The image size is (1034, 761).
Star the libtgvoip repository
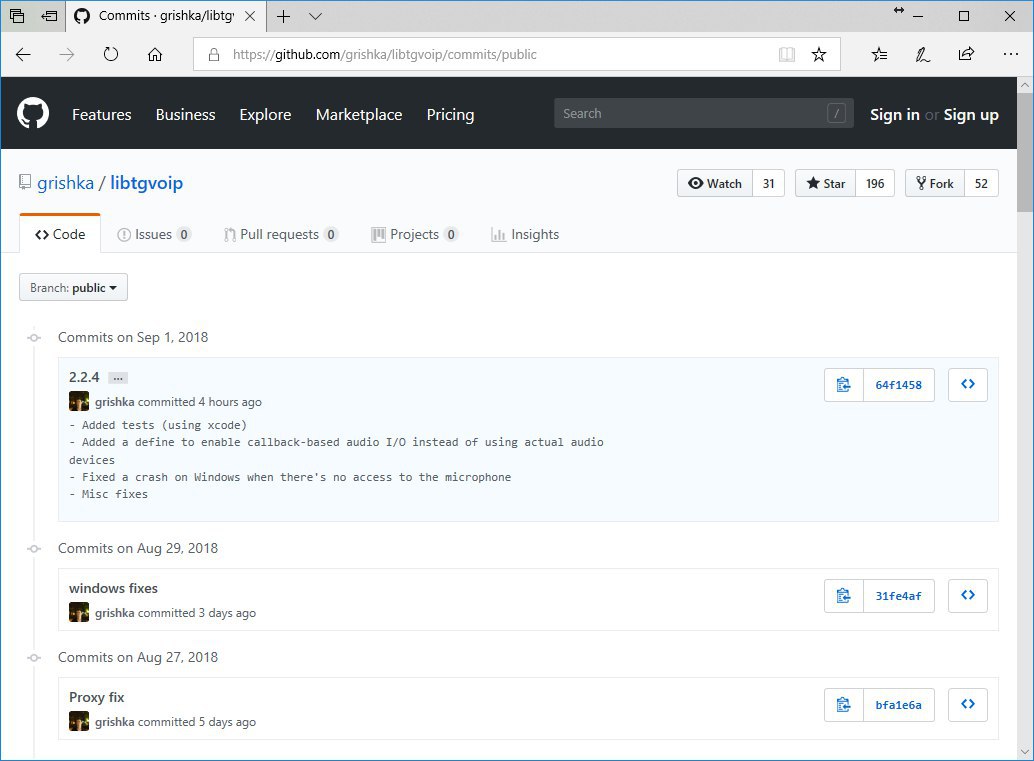pyautogui.click(x=826, y=183)
